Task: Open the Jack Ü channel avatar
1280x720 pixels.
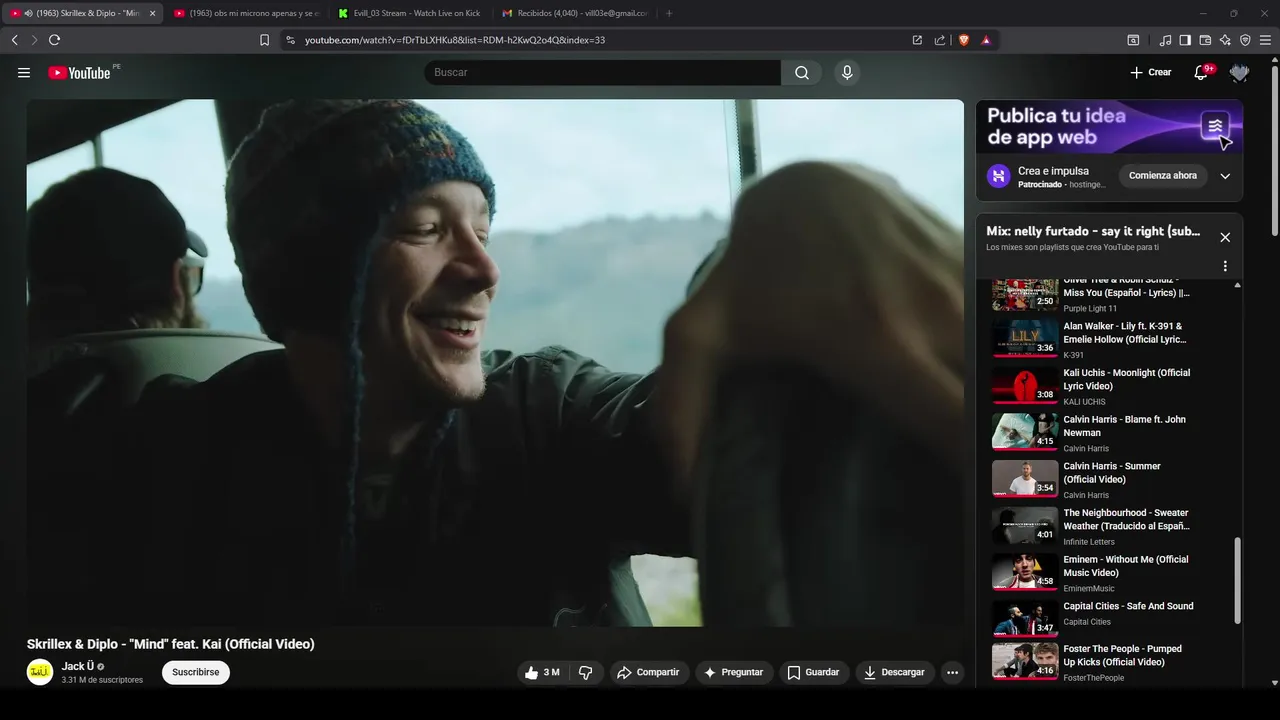Action: click(40, 672)
